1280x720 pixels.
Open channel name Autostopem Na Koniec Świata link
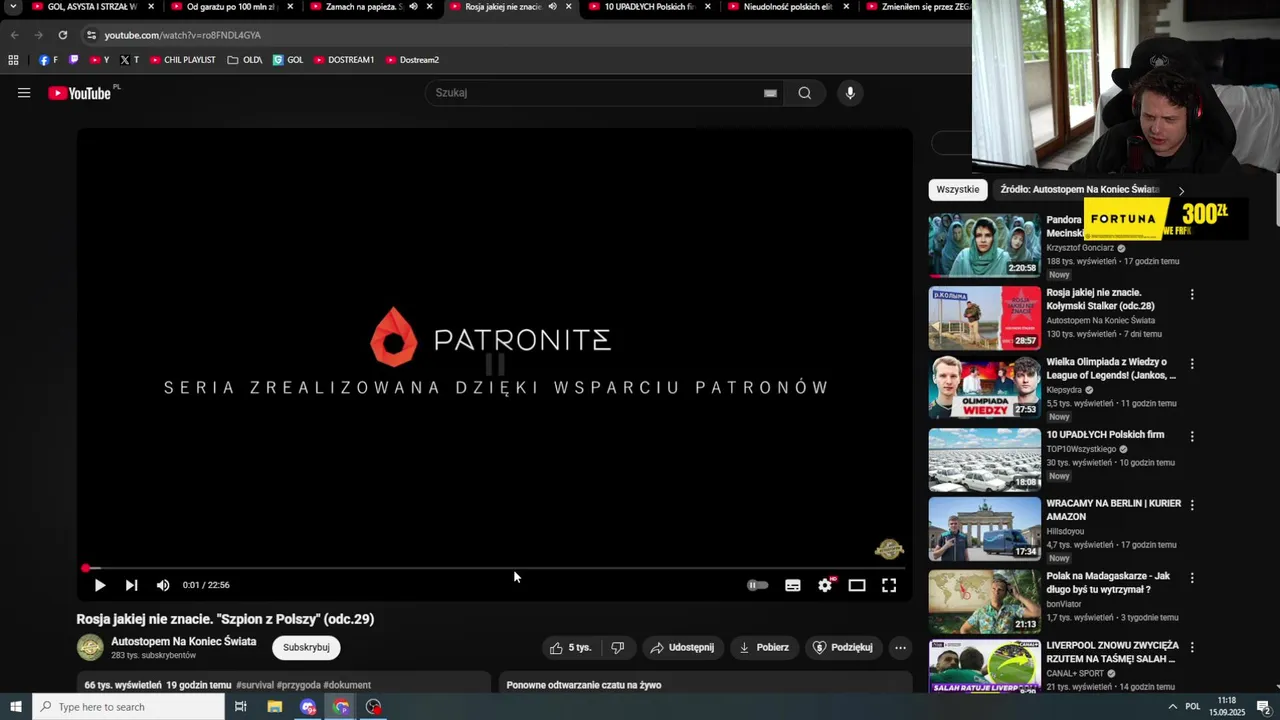coord(184,642)
